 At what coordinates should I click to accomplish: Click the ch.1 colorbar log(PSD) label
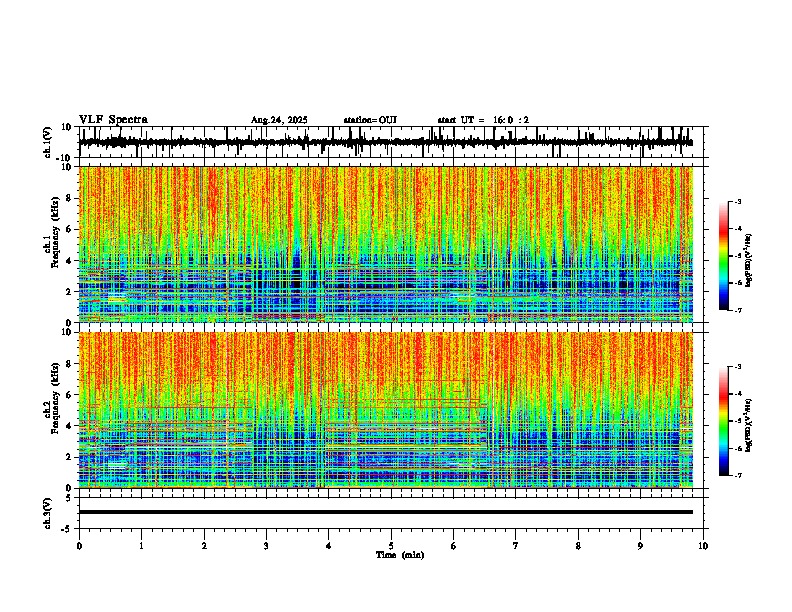click(x=748, y=261)
